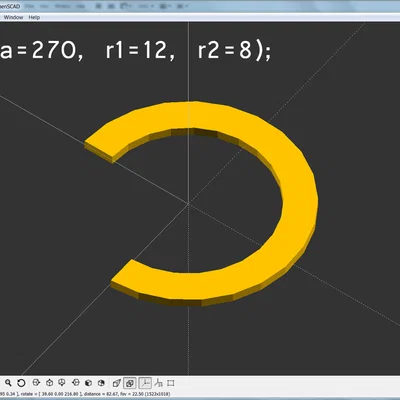Enable Orthogonal projection mode
This screenshot has width=400, height=400.
pos(130,383)
